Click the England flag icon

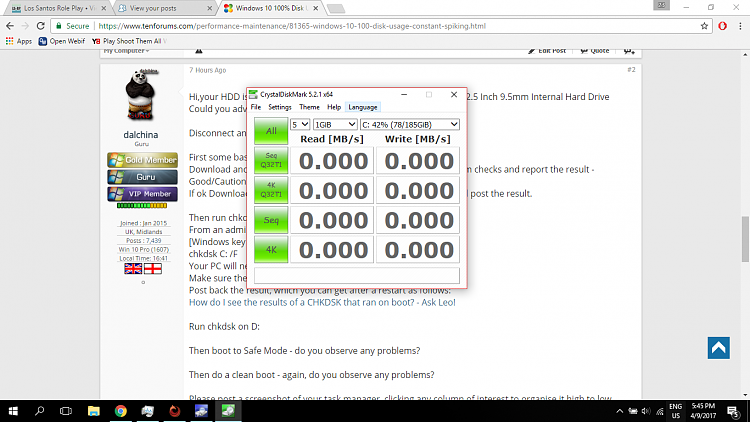153,268
